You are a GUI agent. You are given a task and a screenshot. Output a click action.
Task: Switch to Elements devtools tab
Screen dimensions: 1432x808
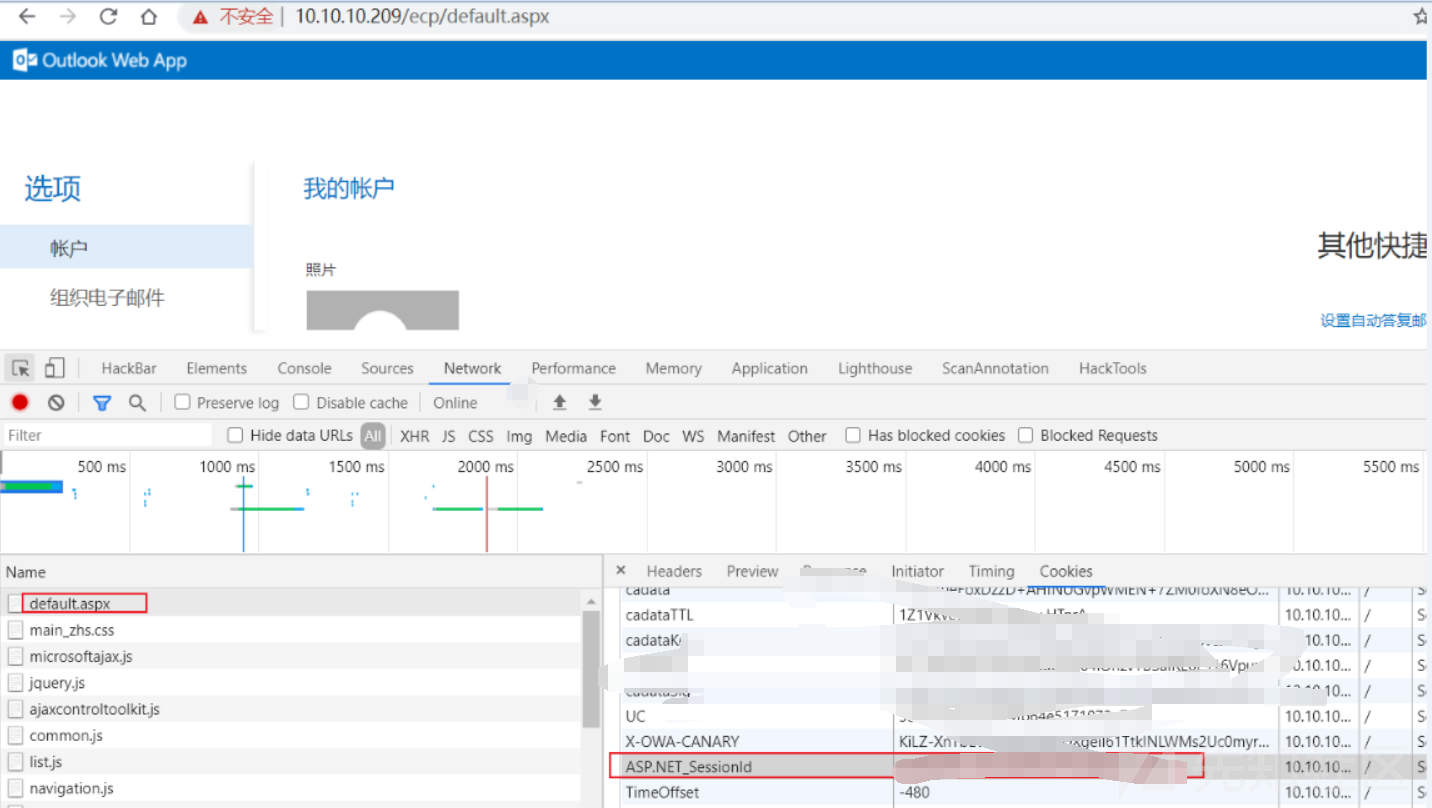(216, 368)
